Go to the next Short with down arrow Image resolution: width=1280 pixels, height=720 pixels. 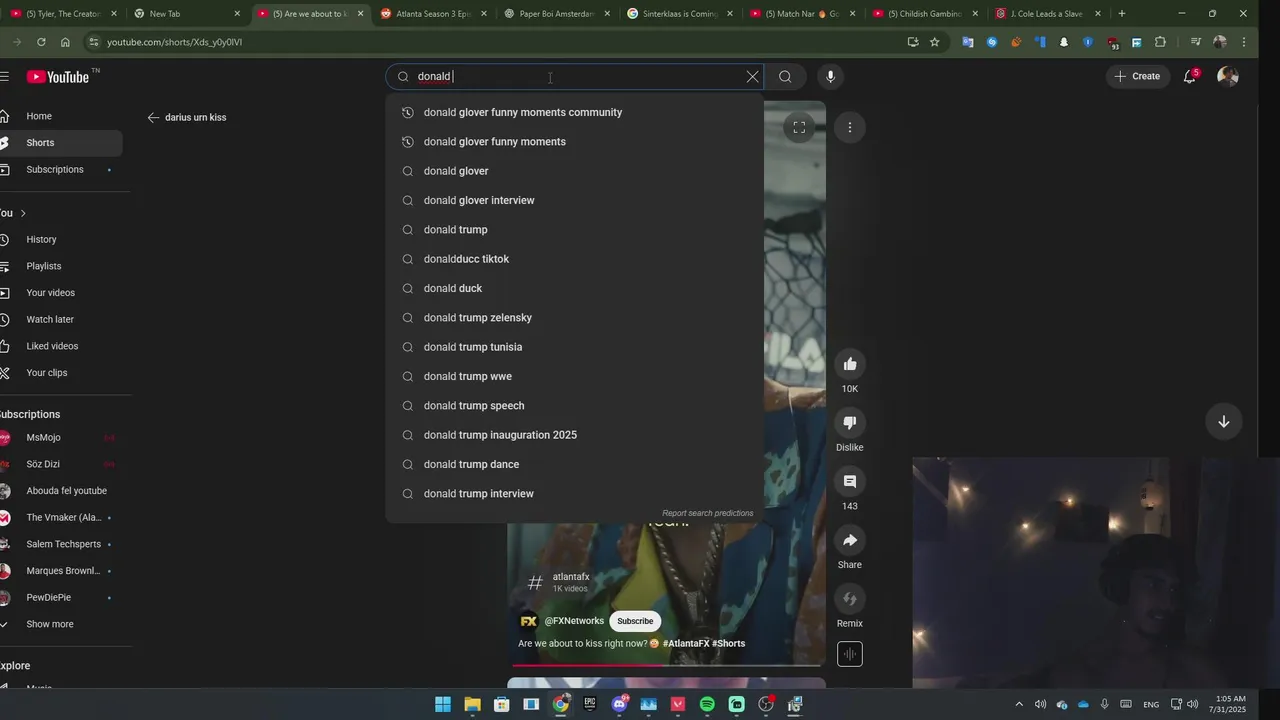pyautogui.click(x=1223, y=421)
